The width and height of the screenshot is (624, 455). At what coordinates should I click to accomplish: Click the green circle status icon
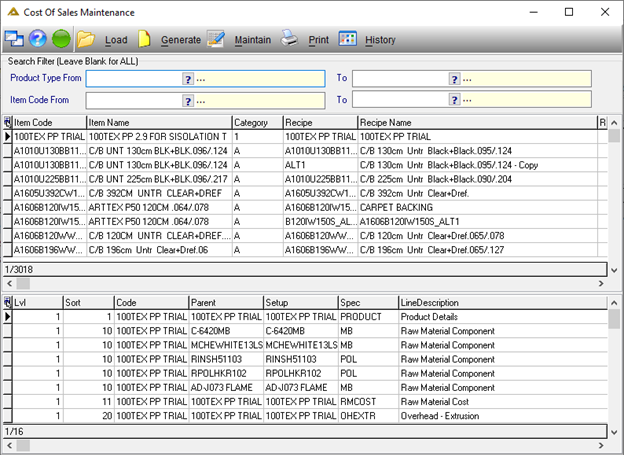click(61, 39)
